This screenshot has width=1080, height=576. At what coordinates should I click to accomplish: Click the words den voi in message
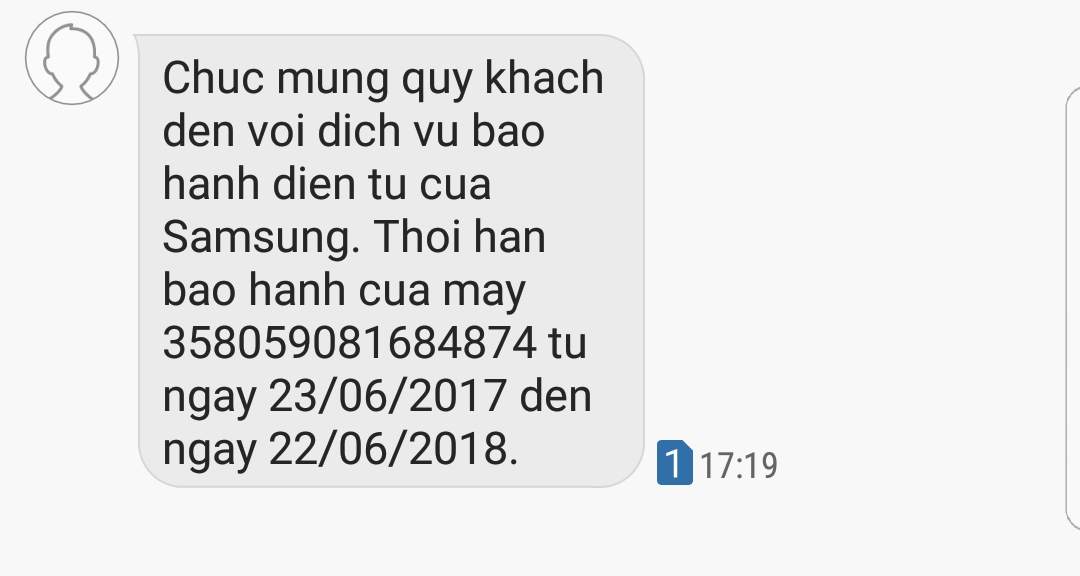pyautogui.click(x=233, y=130)
